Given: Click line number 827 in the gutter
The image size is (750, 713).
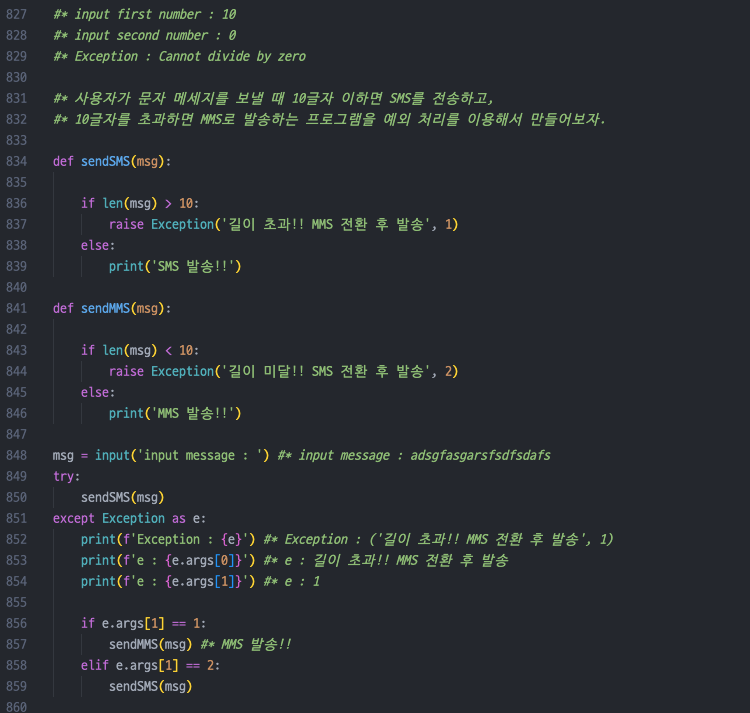Looking at the screenshot, I should pyautogui.click(x=16, y=14).
